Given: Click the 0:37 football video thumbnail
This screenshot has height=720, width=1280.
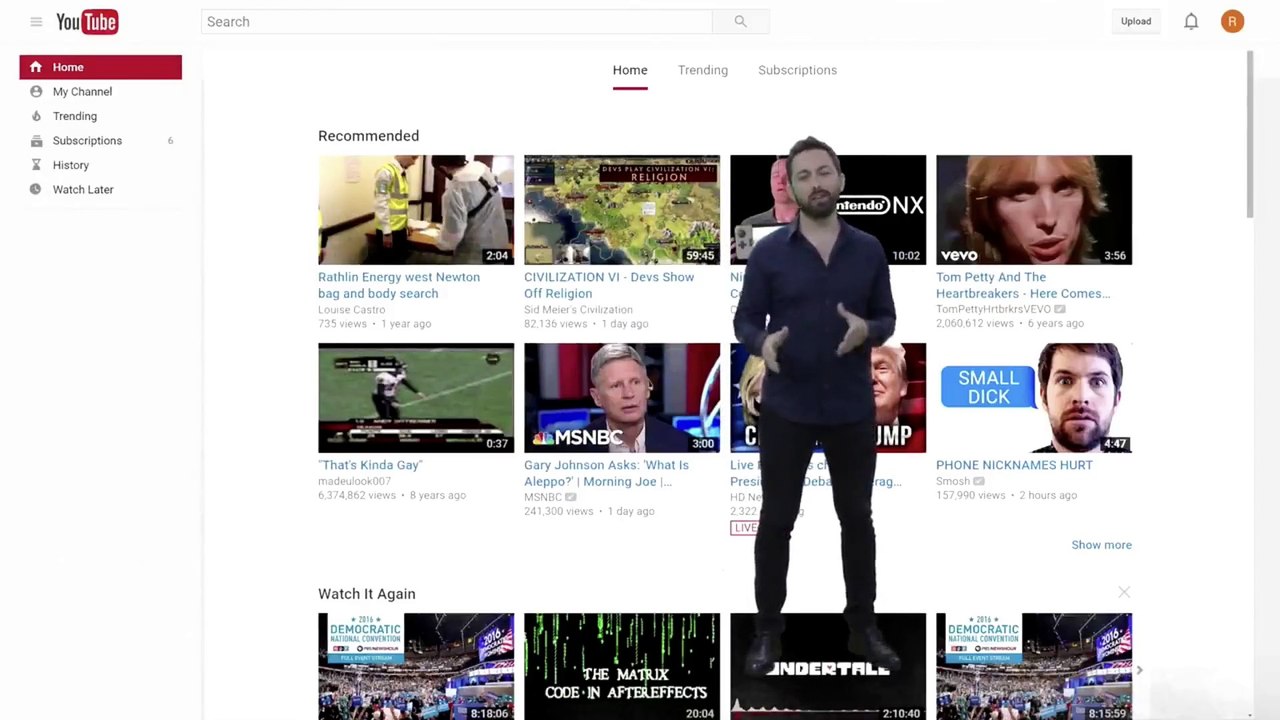Looking at the screenshot, I should click(x=416, y=397).
